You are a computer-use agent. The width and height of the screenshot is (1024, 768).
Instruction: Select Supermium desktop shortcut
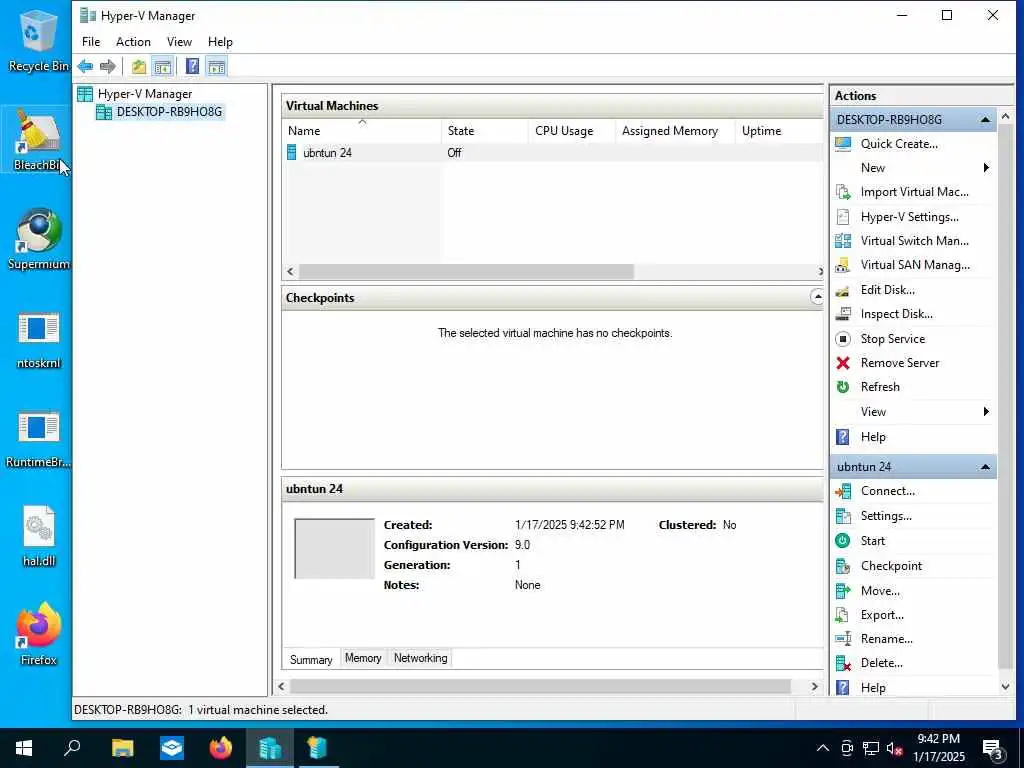[38, 239]
